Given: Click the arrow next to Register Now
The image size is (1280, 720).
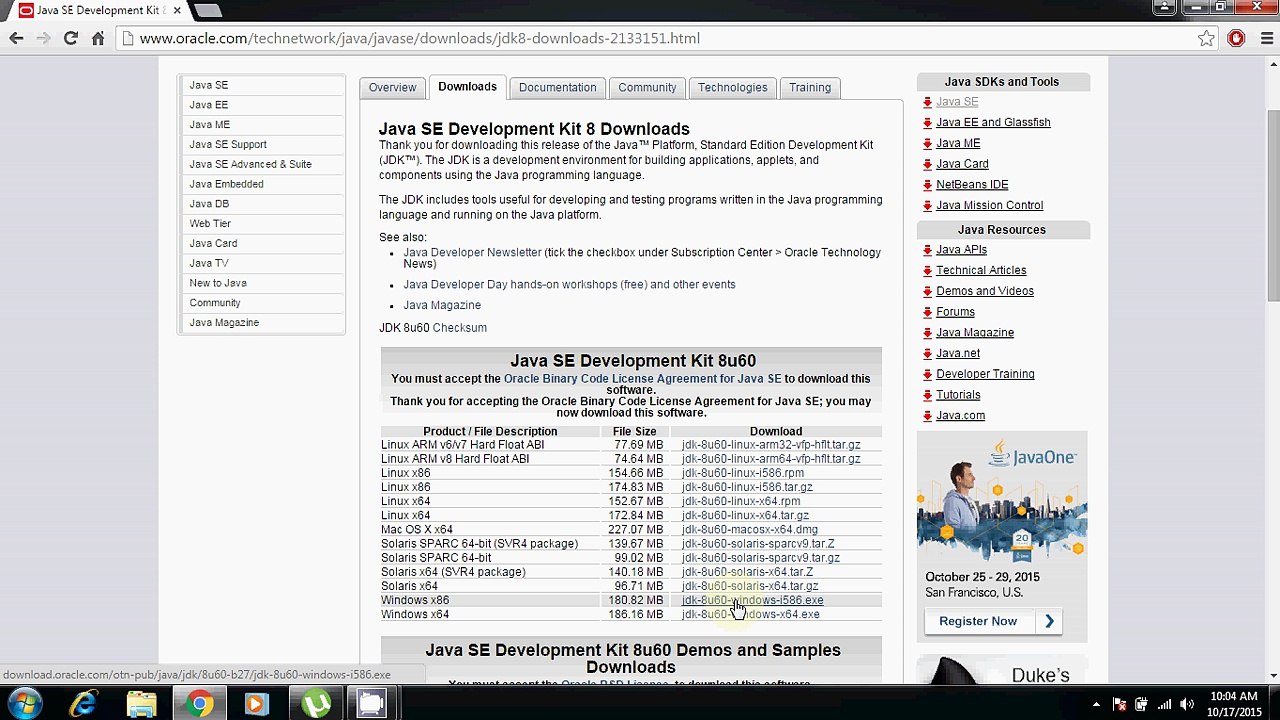Looking at the screenshot, I should (x=1049, y=621).
